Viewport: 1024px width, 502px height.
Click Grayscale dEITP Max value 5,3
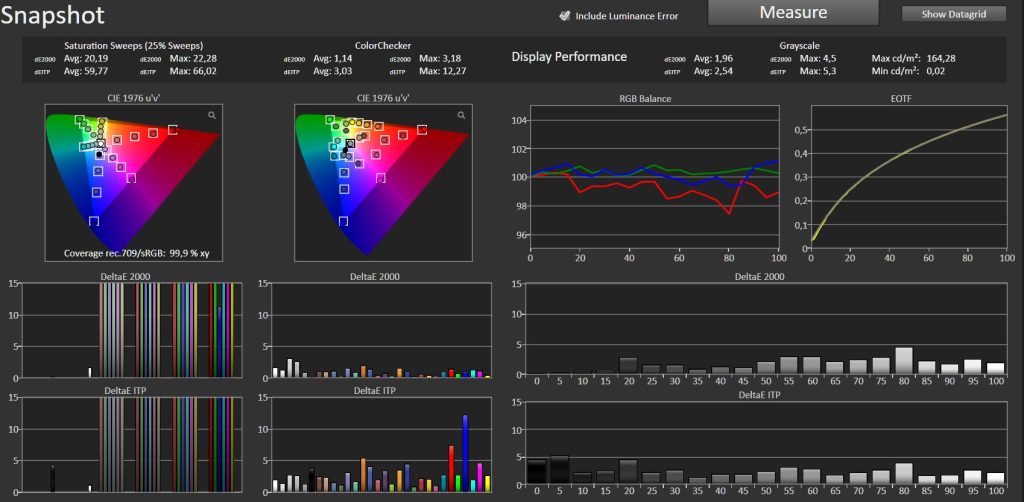pyautogui.click(x=829, y=71)
